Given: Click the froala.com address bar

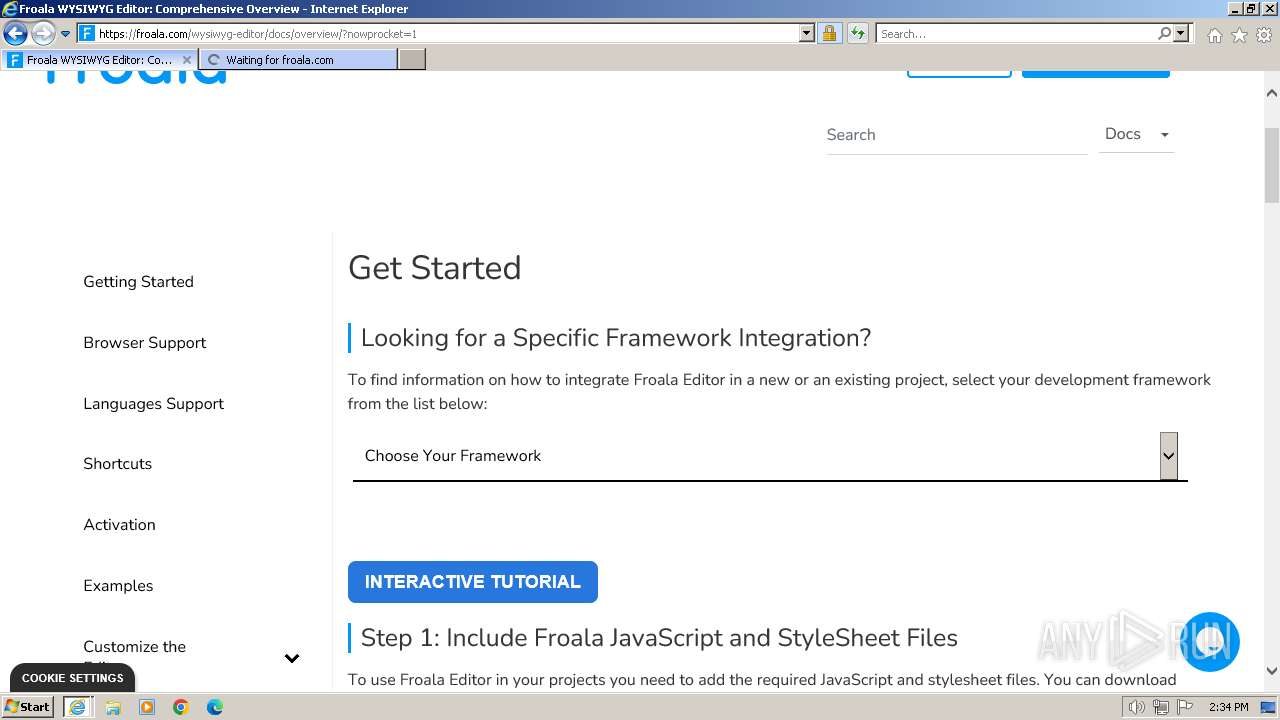Looking at the screenshot, I should (x=438, y=33).
